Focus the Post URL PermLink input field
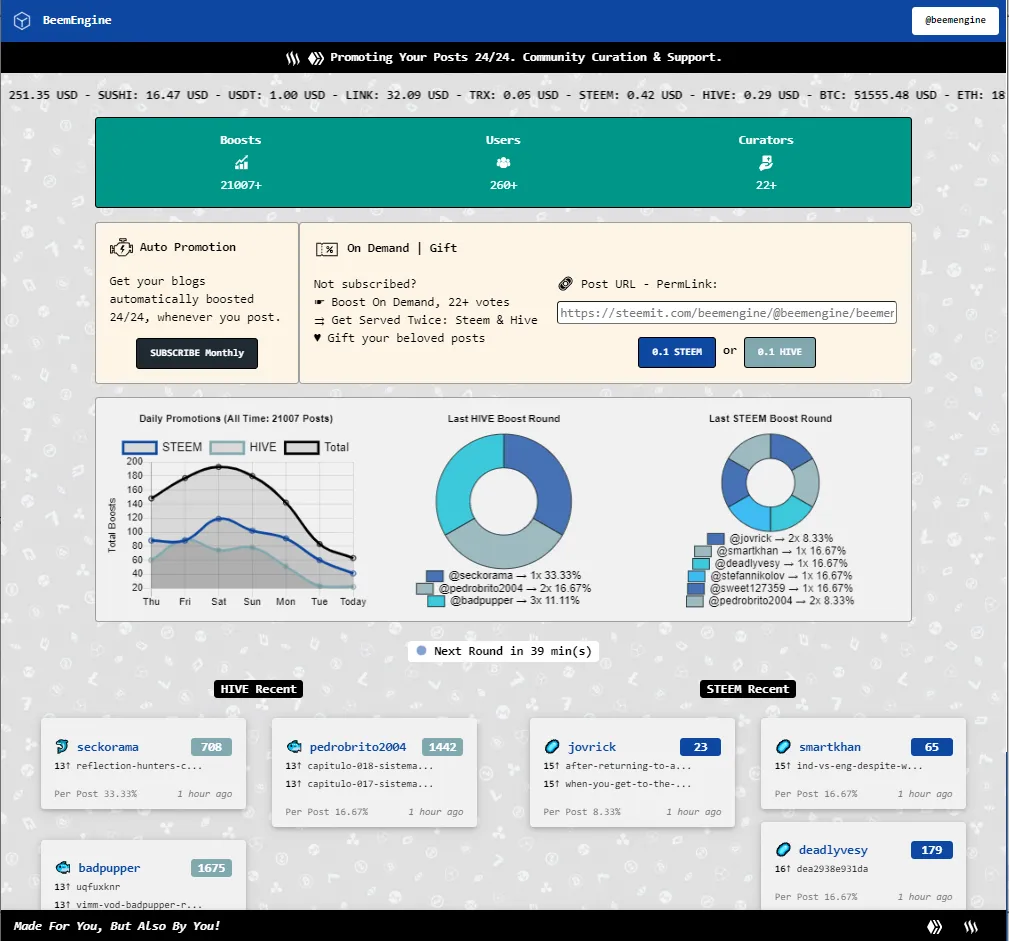 [x=727, y=313]
